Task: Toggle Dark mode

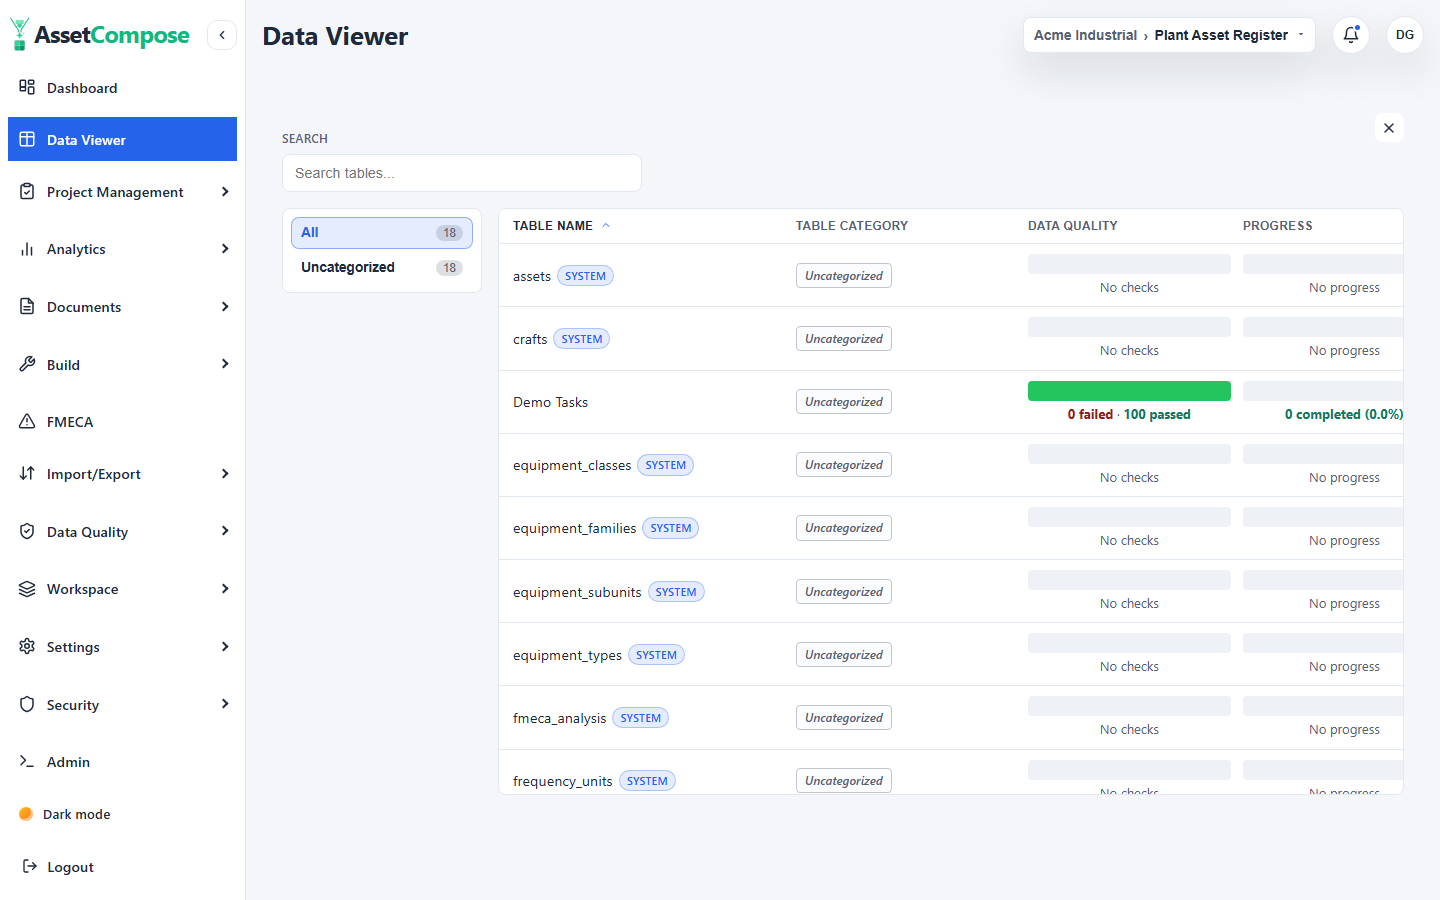Action: coord(65,814)
